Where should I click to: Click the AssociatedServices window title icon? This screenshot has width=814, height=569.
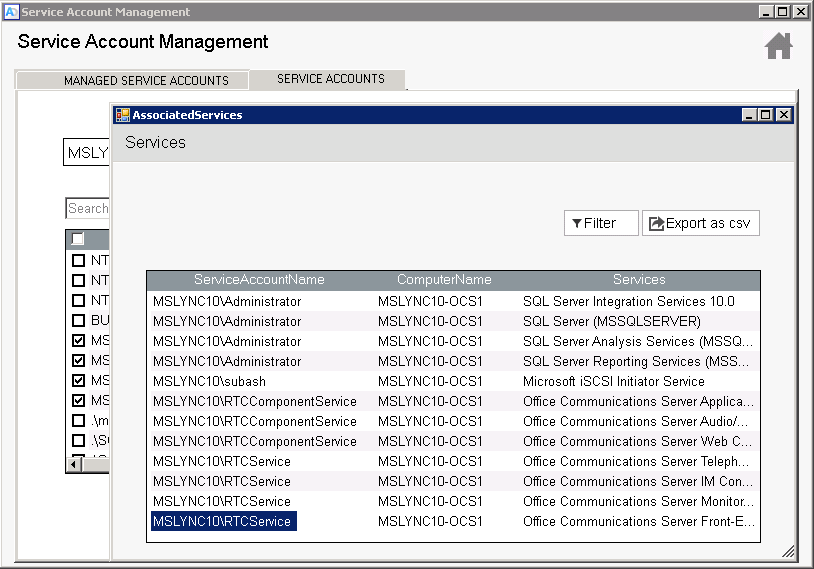coord(122,115)
